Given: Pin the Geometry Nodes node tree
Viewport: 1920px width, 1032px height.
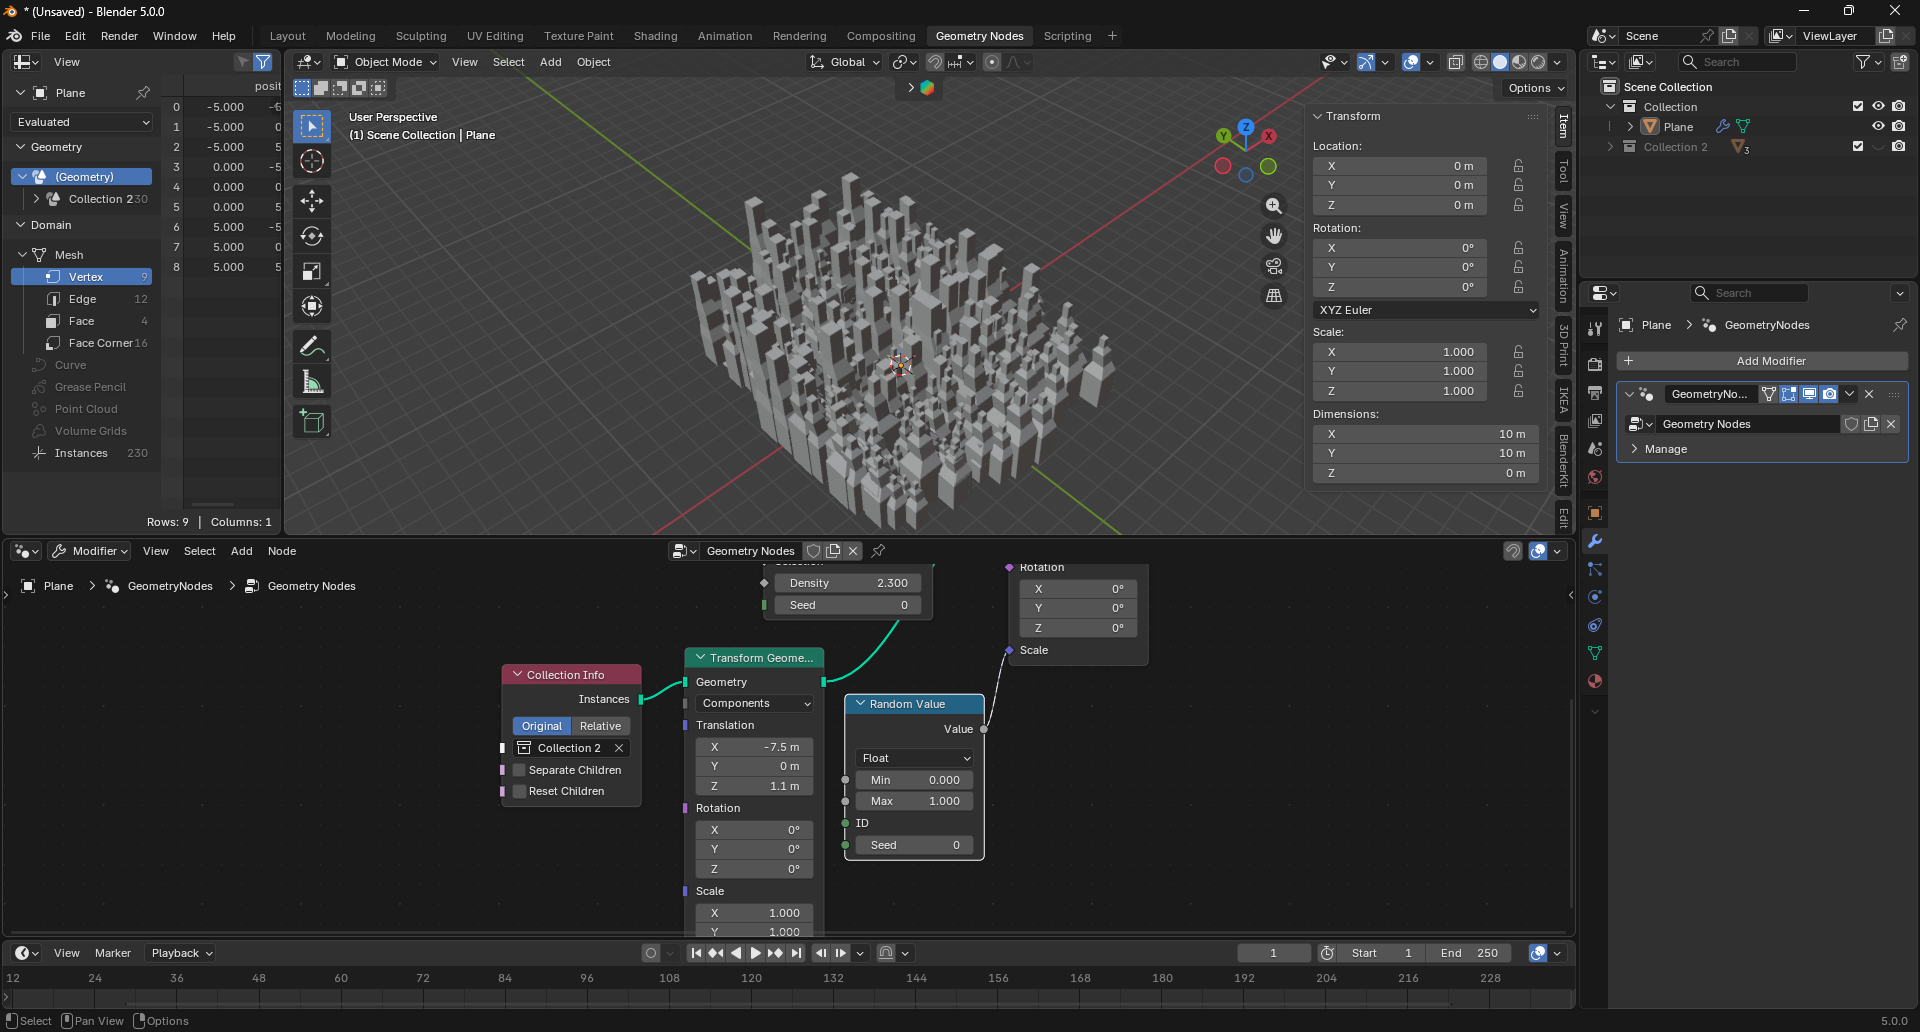Looking at the screenshot, I should tap(878, 551).
